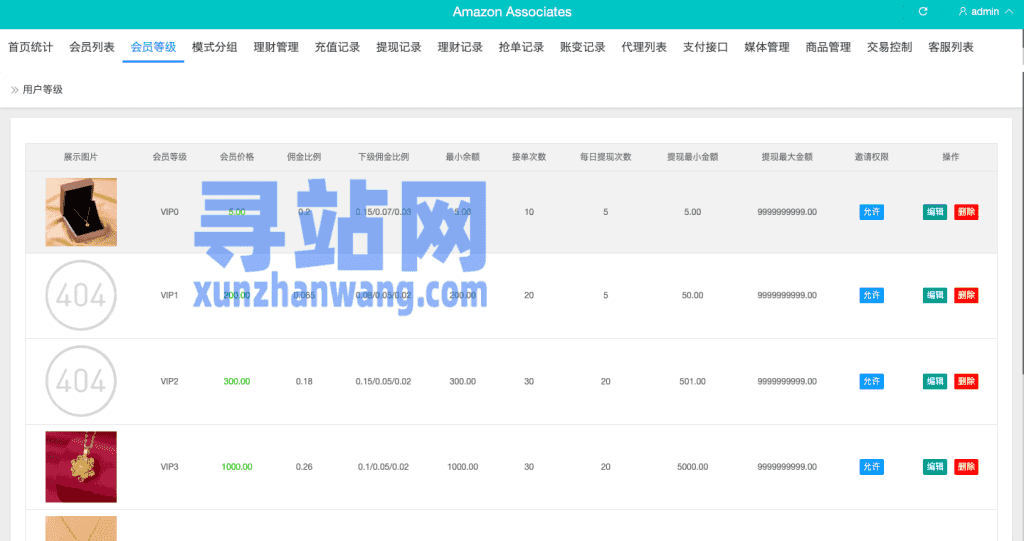Edit the VIP3 level with 编辑
1024x541 pixels.
[x=935, y=467]
